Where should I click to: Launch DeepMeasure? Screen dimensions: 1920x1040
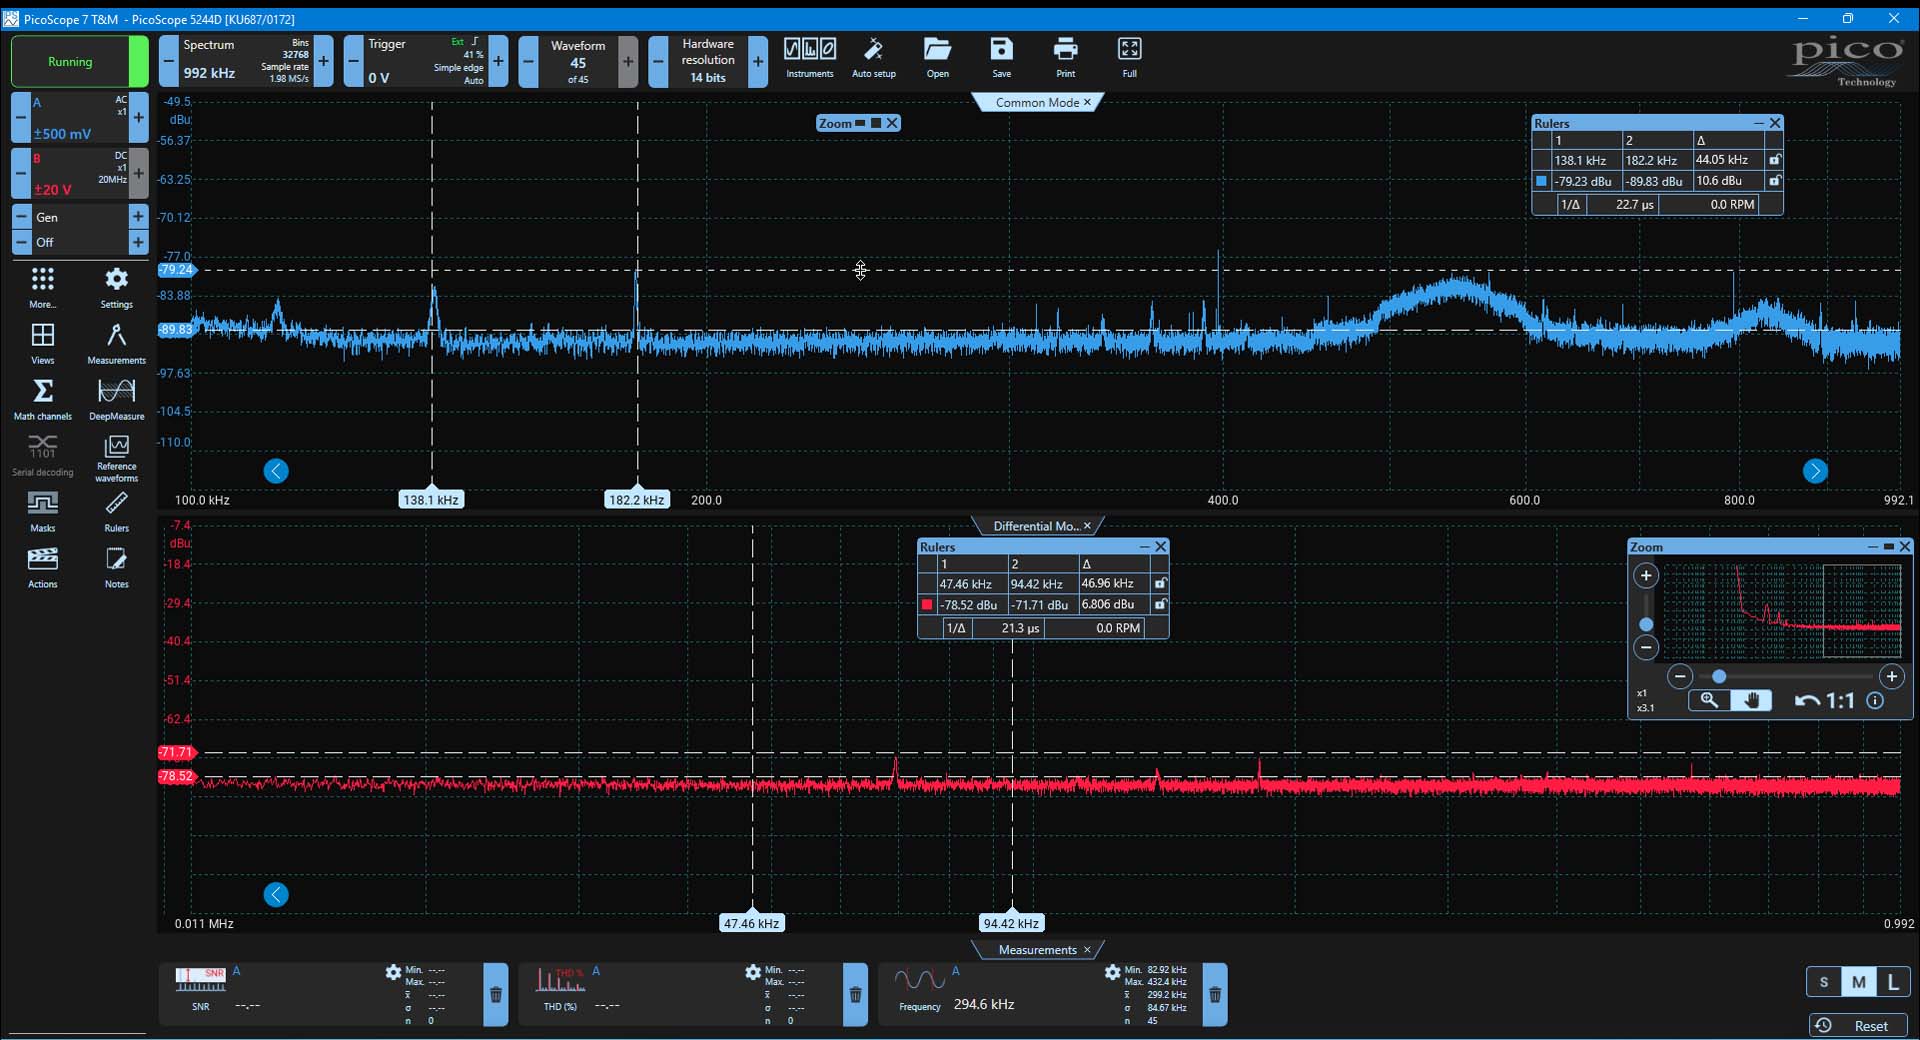coord(116,399)
